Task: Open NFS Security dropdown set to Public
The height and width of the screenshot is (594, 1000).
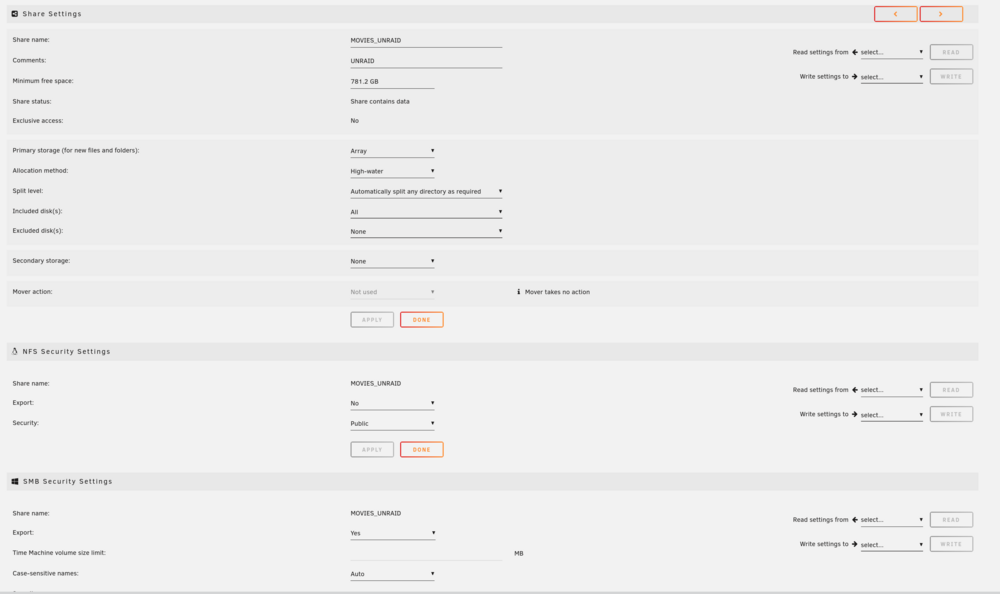Action: 392,424
